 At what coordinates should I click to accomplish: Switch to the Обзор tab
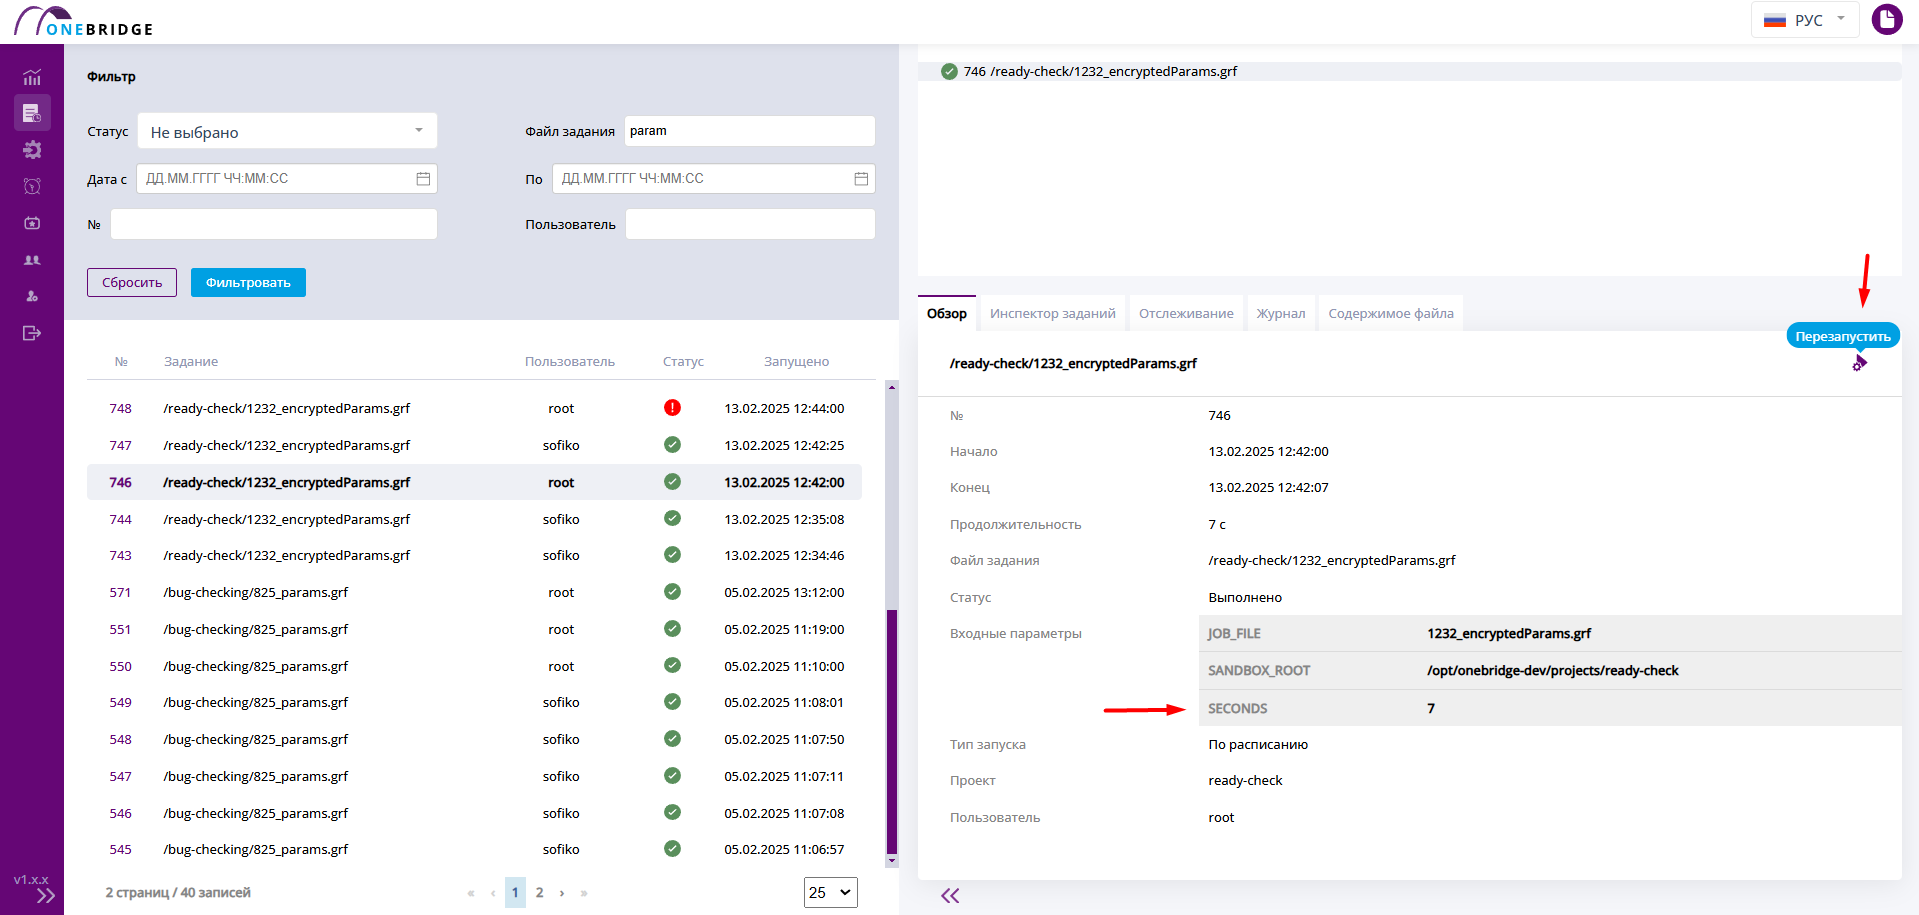tap(947, 313)
